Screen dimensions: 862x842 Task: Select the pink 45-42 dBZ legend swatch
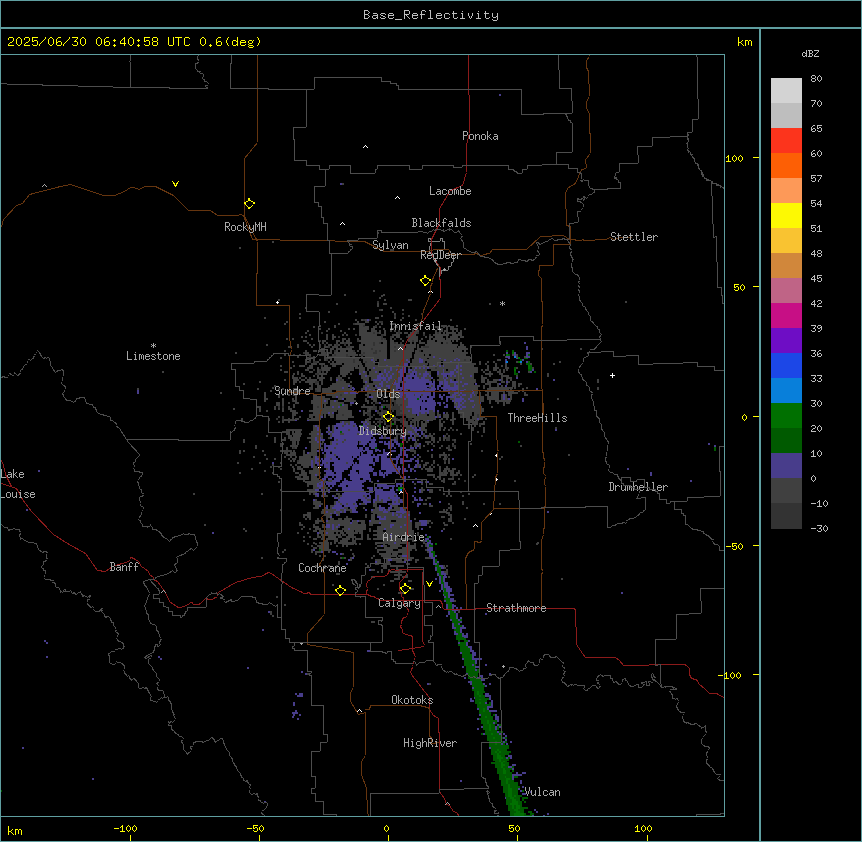(786, 291)
